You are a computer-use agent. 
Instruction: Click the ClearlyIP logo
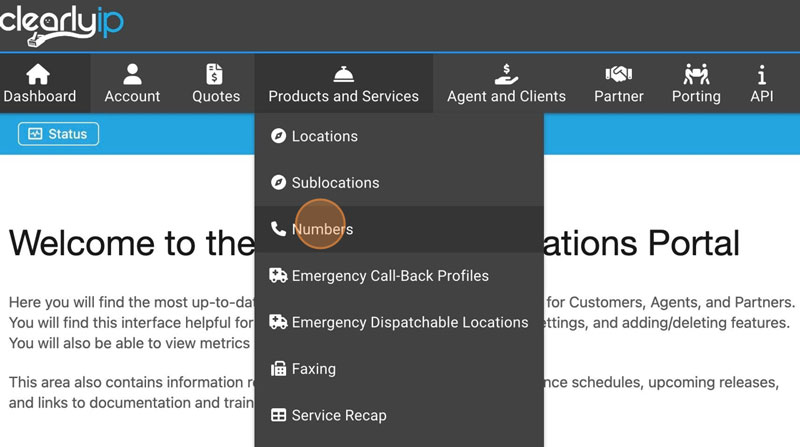[x=62, y=25]
